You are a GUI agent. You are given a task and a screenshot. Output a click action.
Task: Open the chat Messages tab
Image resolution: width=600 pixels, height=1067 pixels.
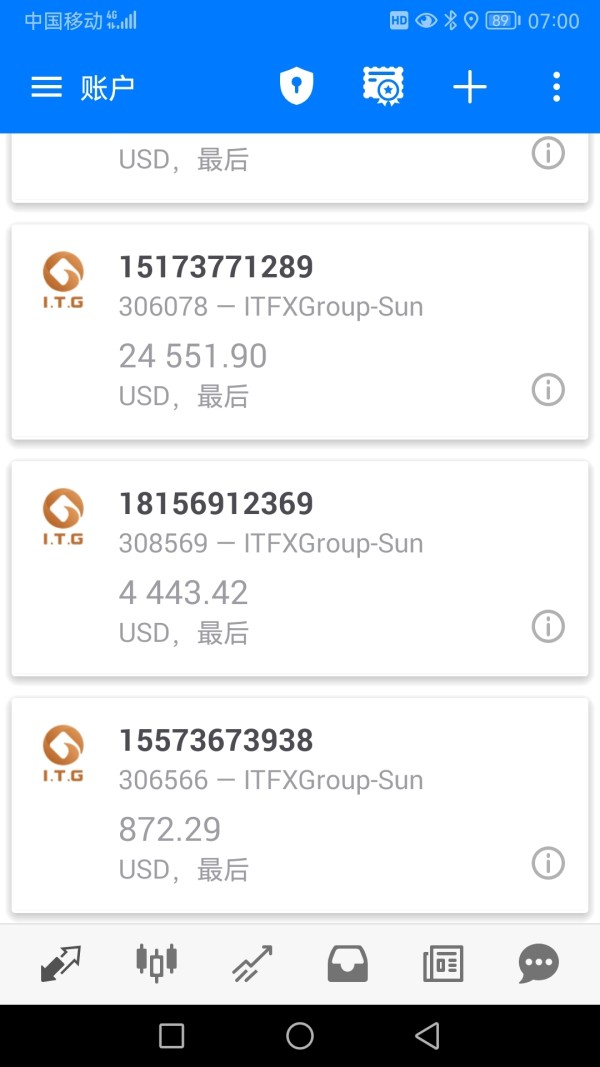point(539,964)
